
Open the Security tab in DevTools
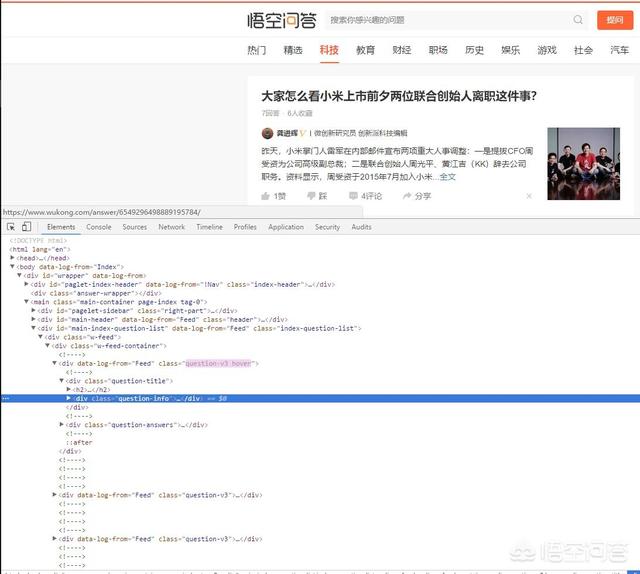327,227
